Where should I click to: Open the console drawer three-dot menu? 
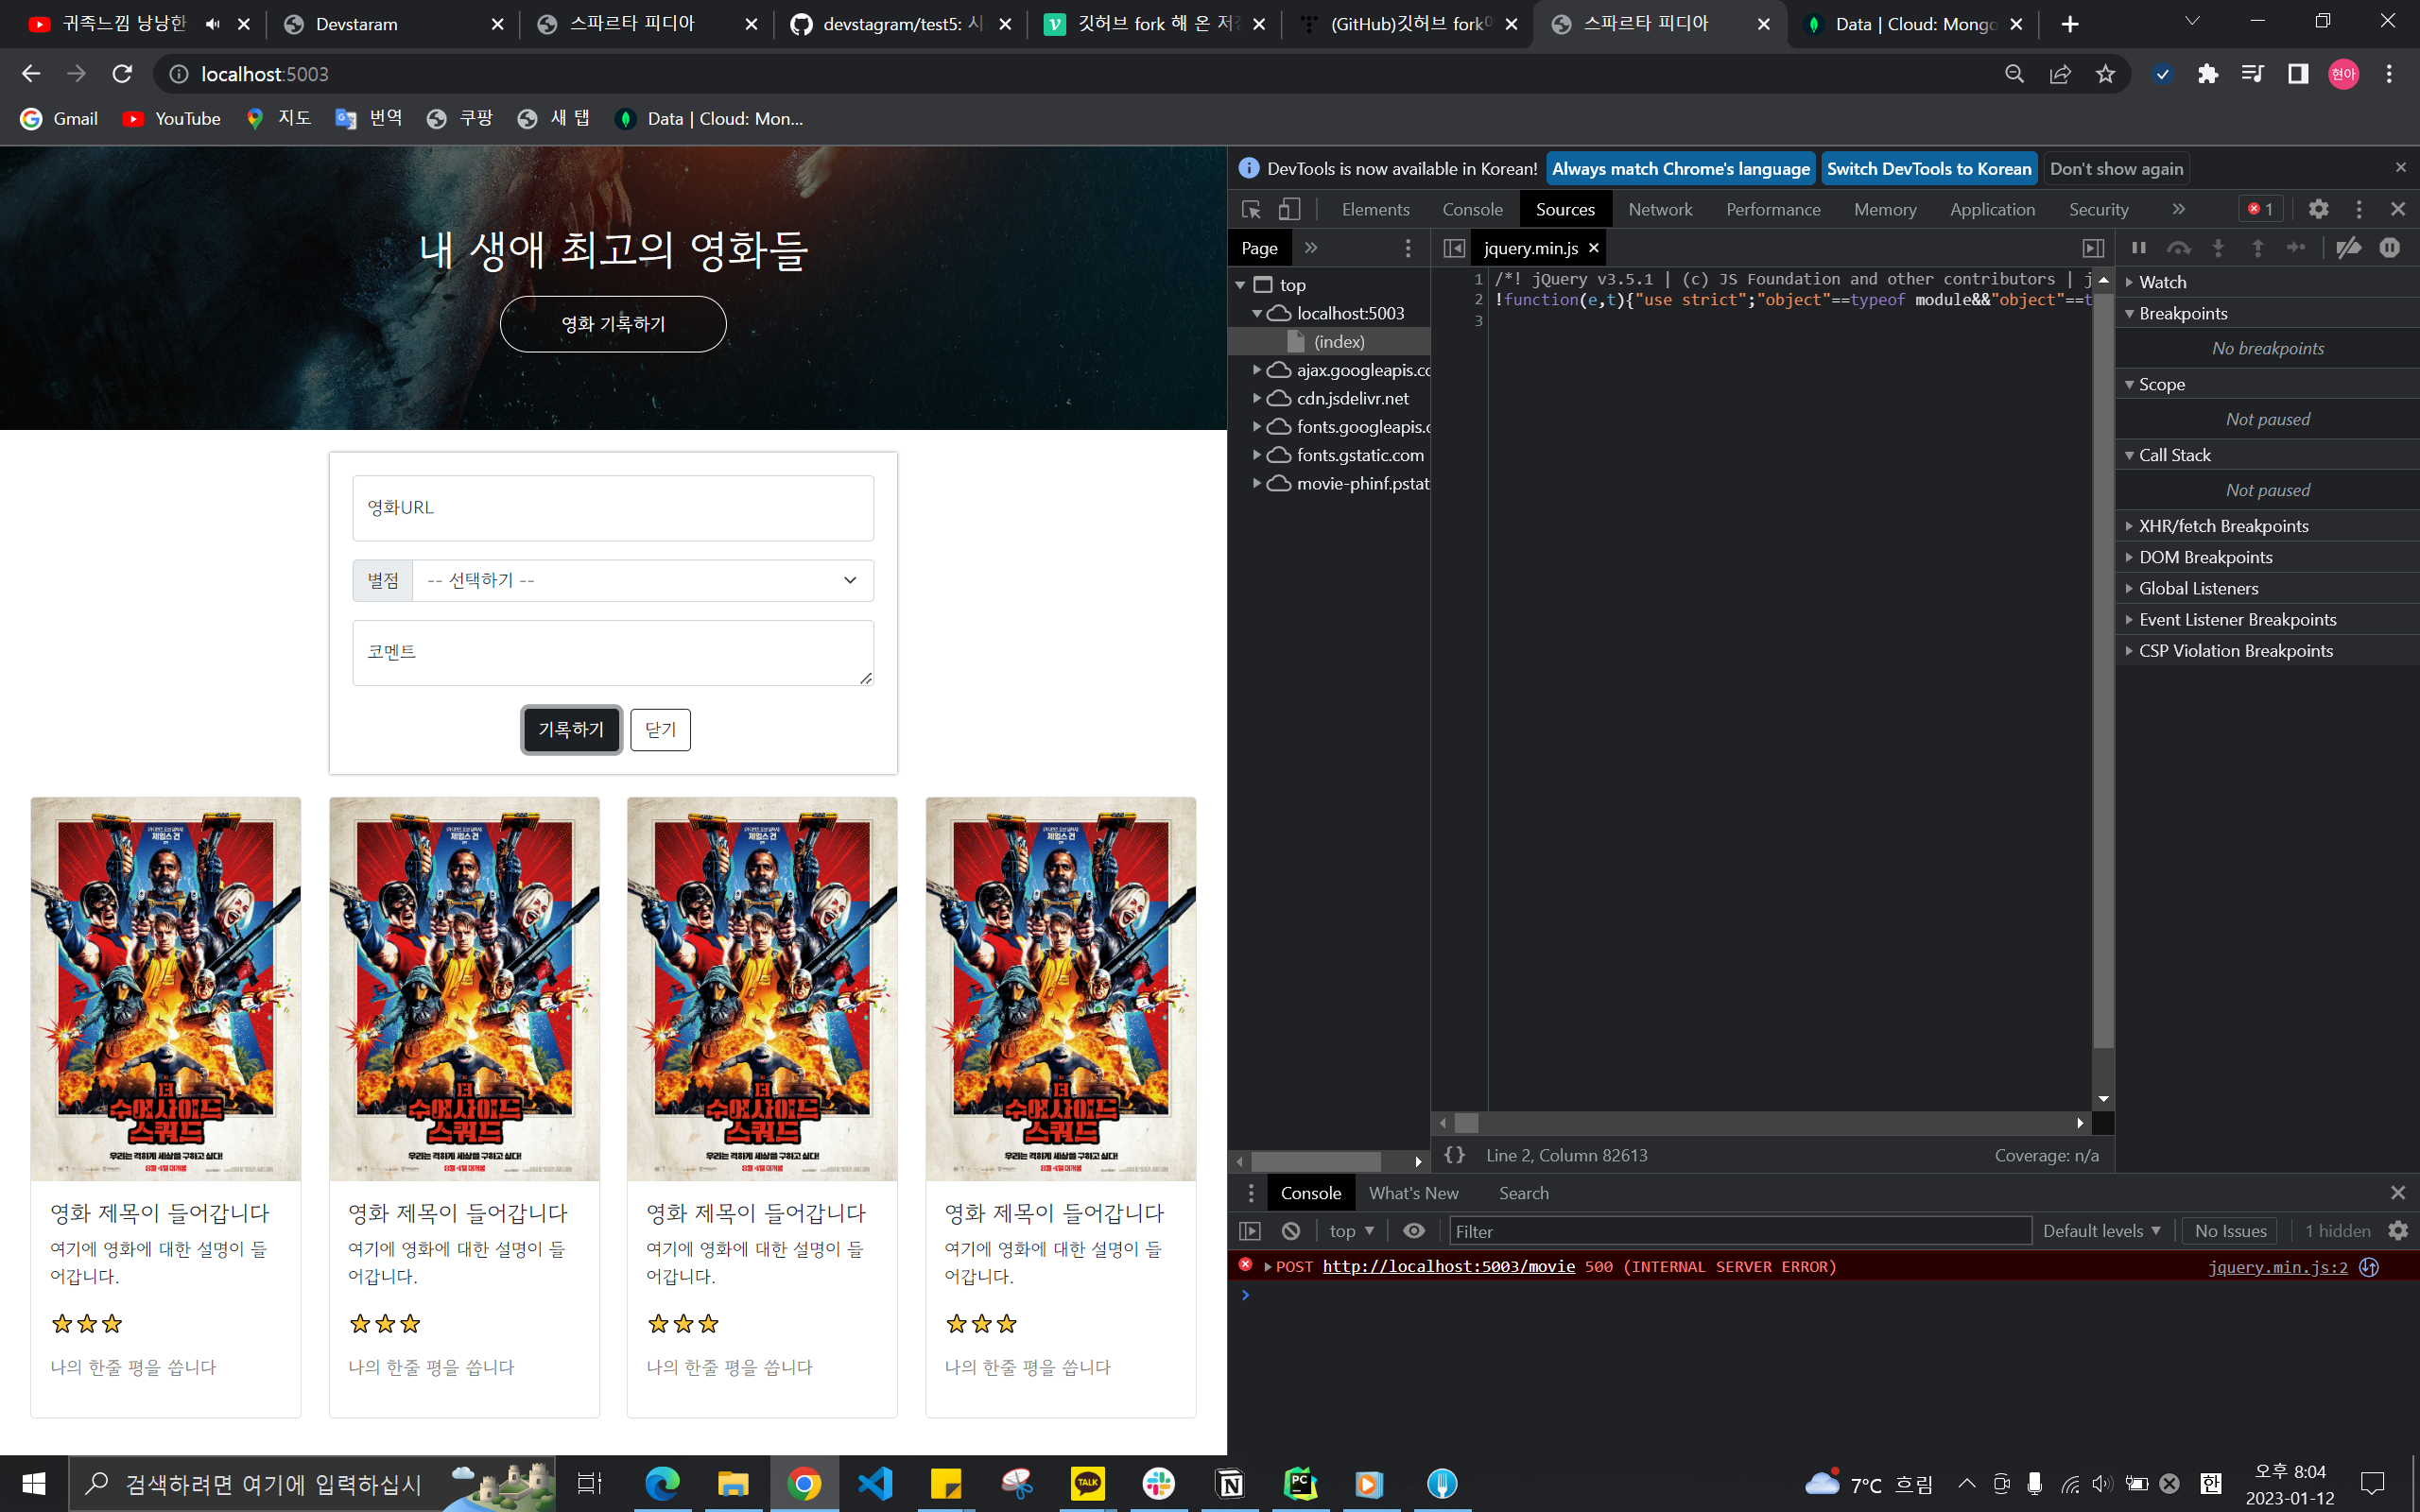pos(1250,1193)
